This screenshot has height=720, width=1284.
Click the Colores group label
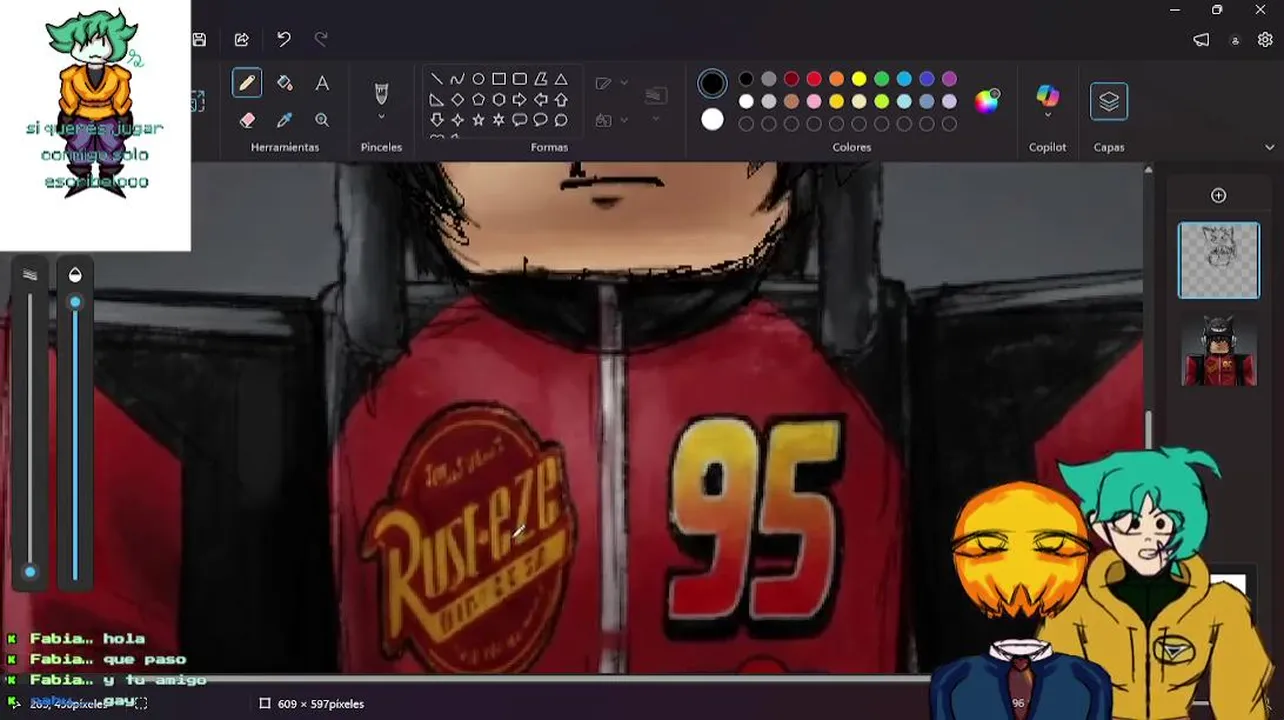pos(852,147)
